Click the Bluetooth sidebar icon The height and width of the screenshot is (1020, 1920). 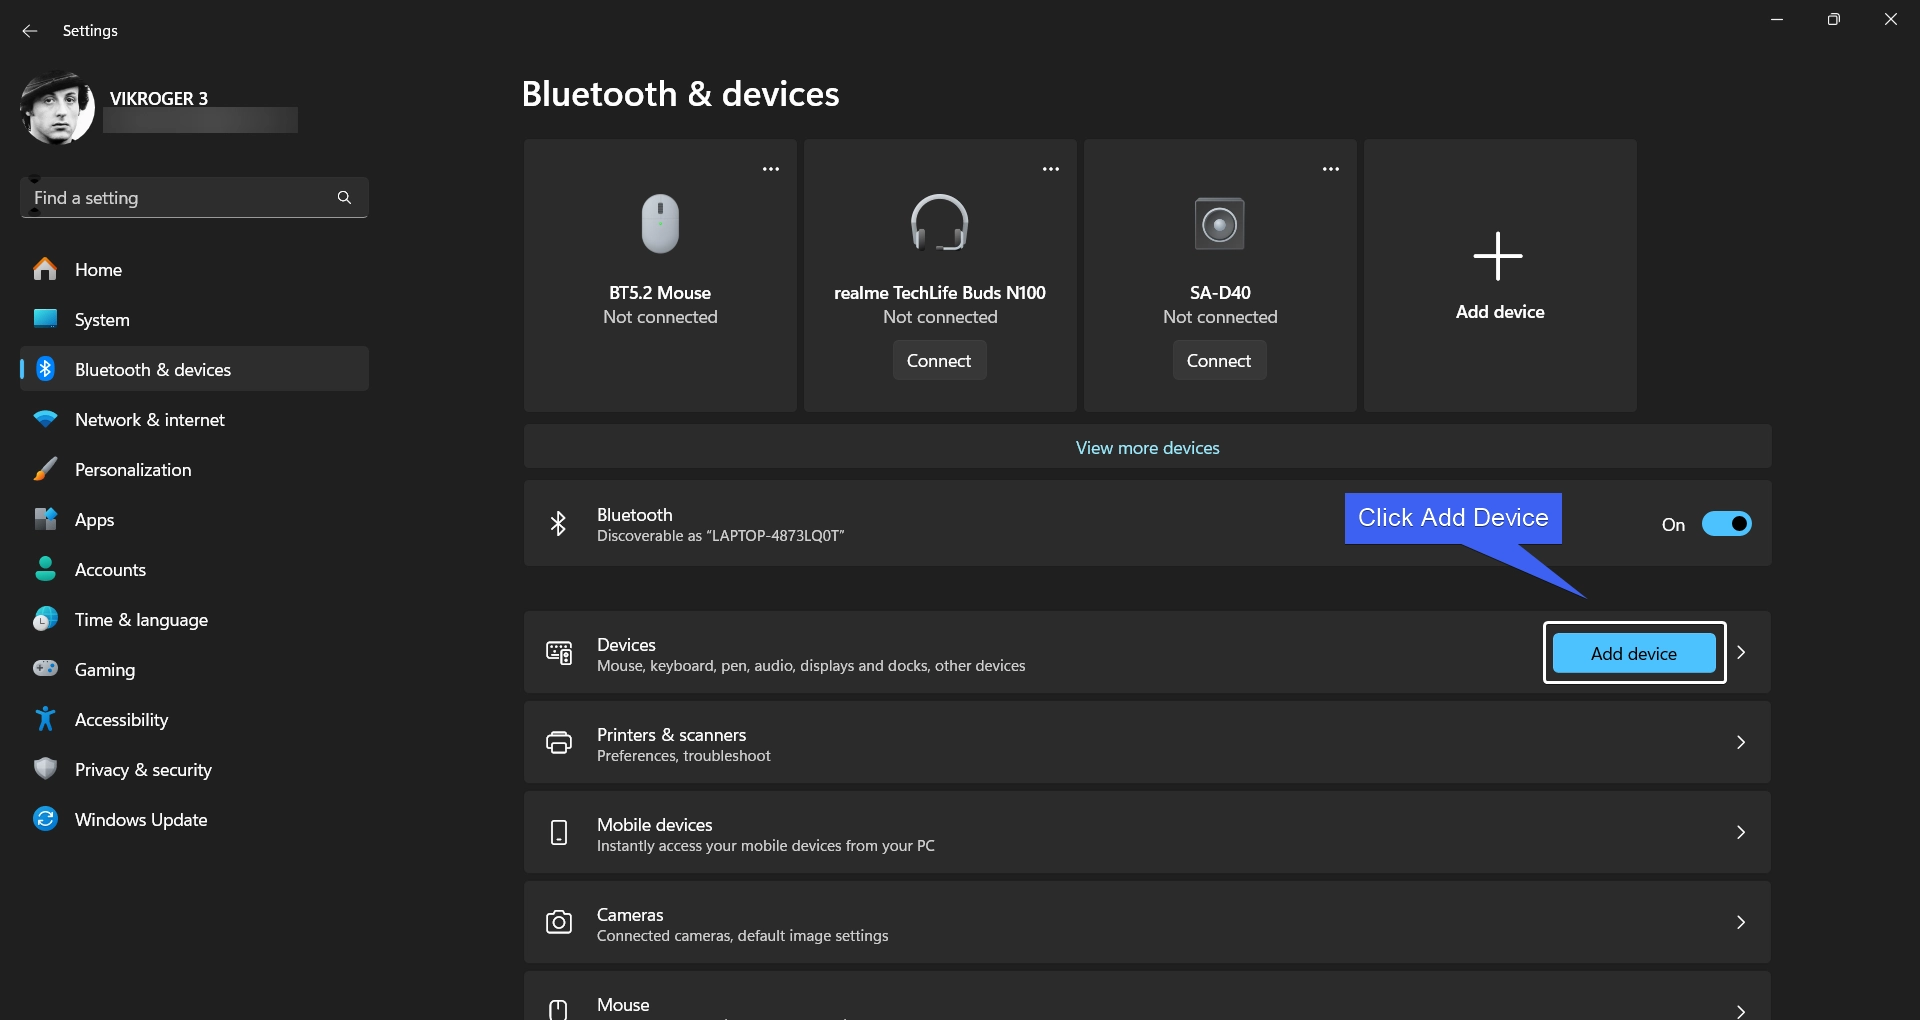(45, 369)
